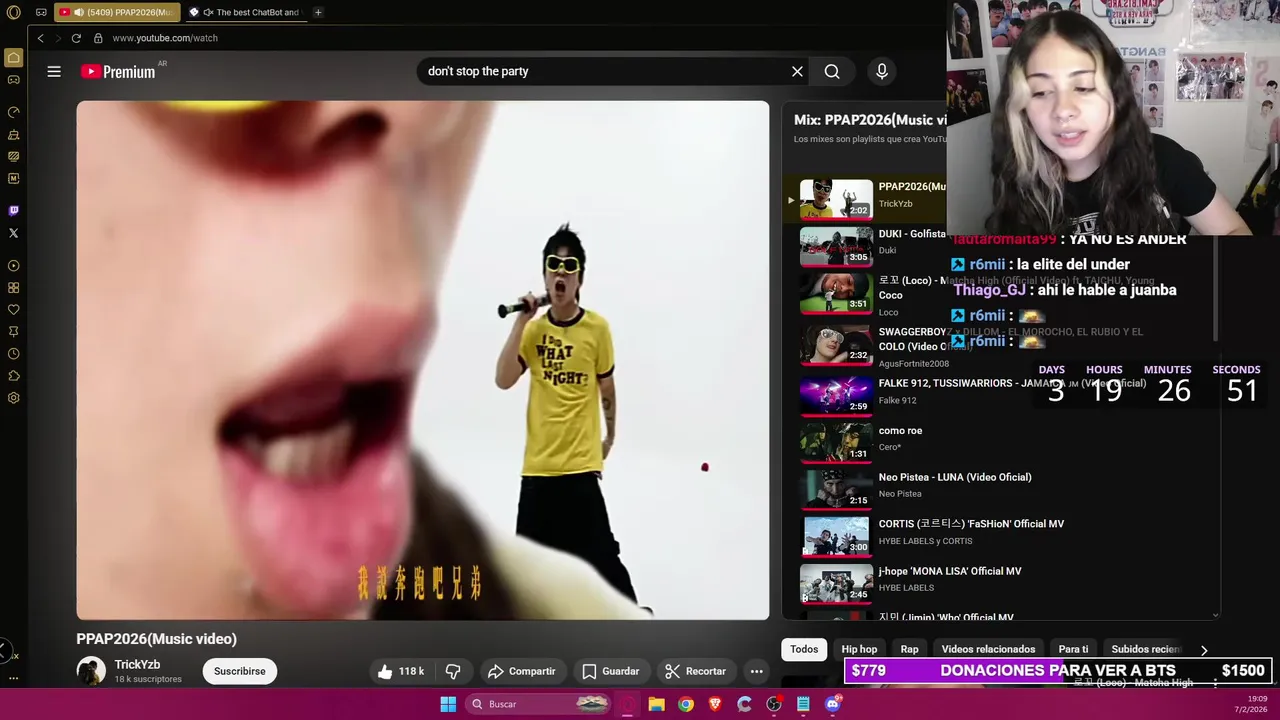Select the Videos relacionados chip
Viewport: 1280px width, 720px height.
click(x=988, y=649)
